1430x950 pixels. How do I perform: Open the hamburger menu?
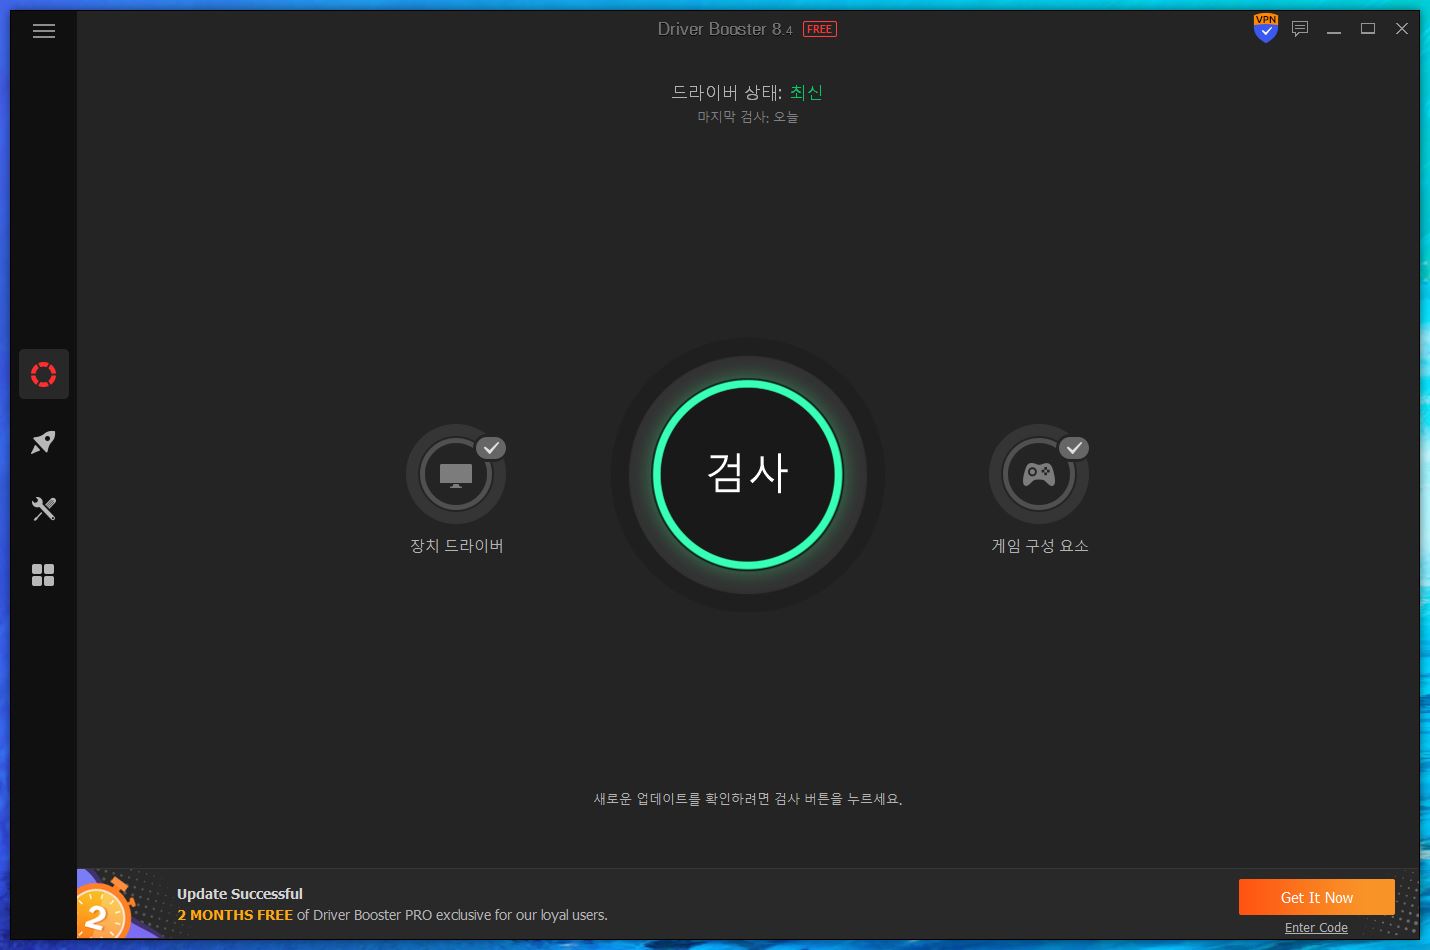pyautogui.click(x=43, y=31)
